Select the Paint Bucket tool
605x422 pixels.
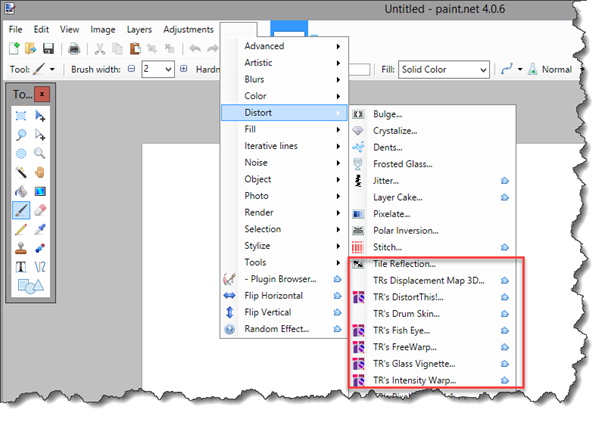21,191
